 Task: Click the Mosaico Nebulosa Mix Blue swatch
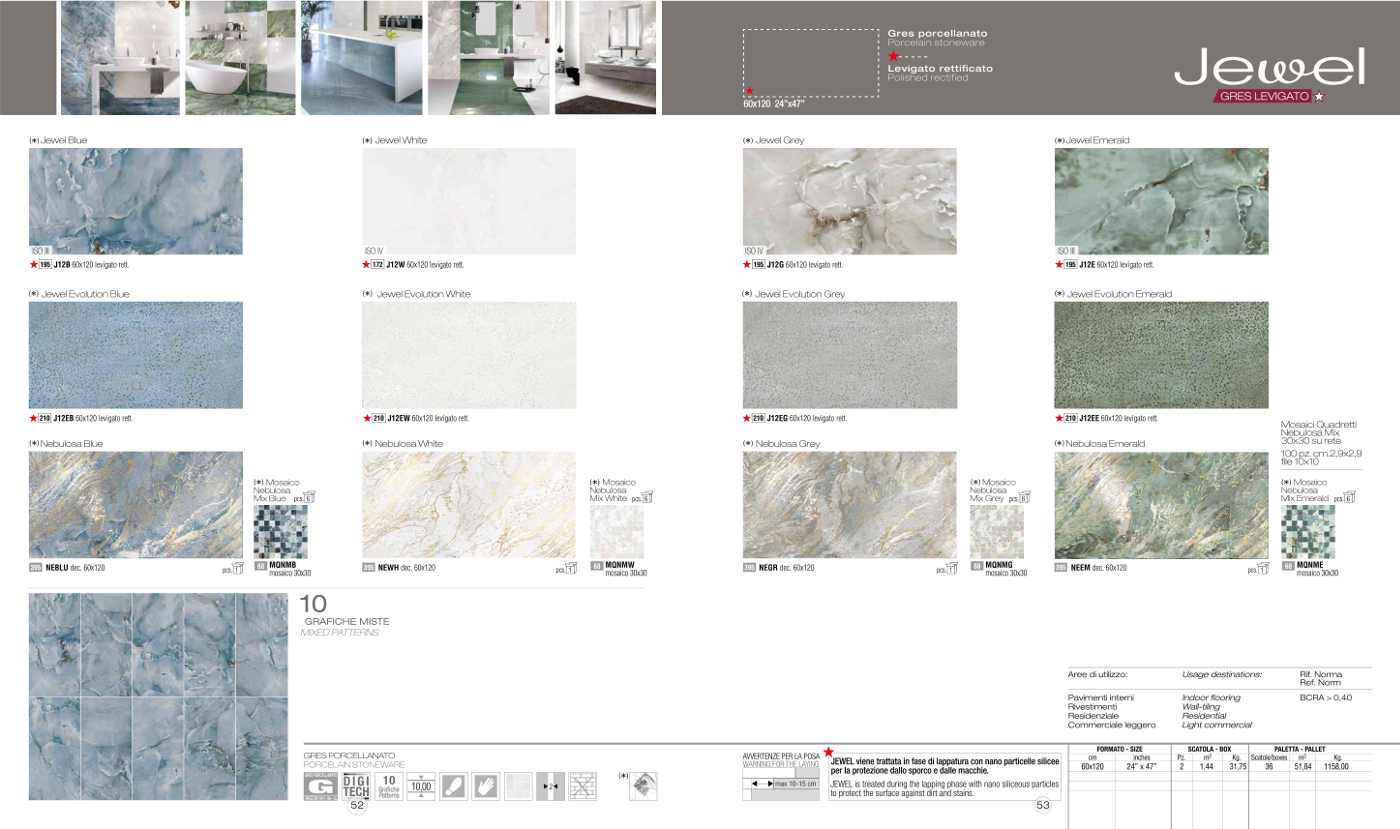(x=281, y=532)
